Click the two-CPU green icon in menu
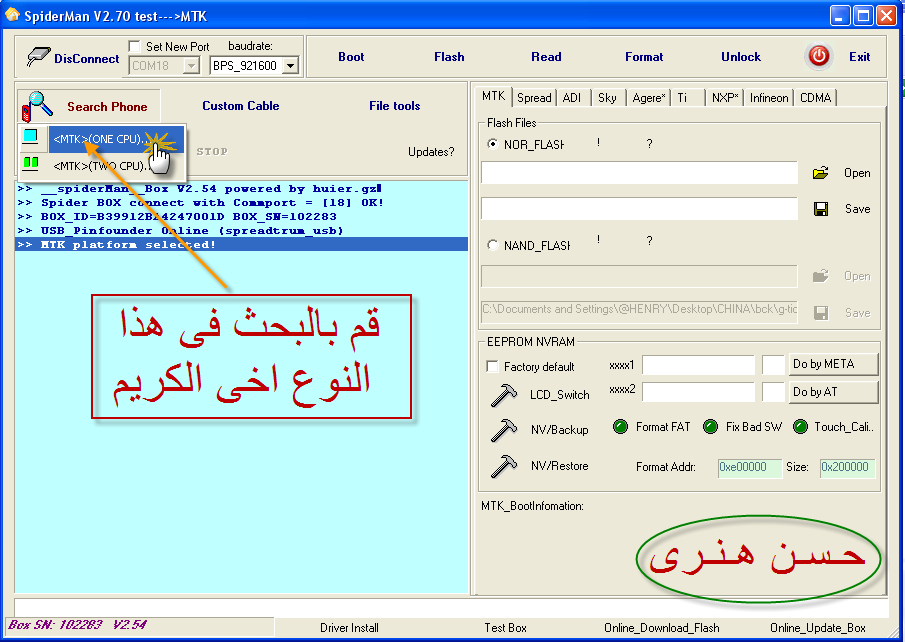Viewport: 905px width, 642px height. [x=31, y=163]
